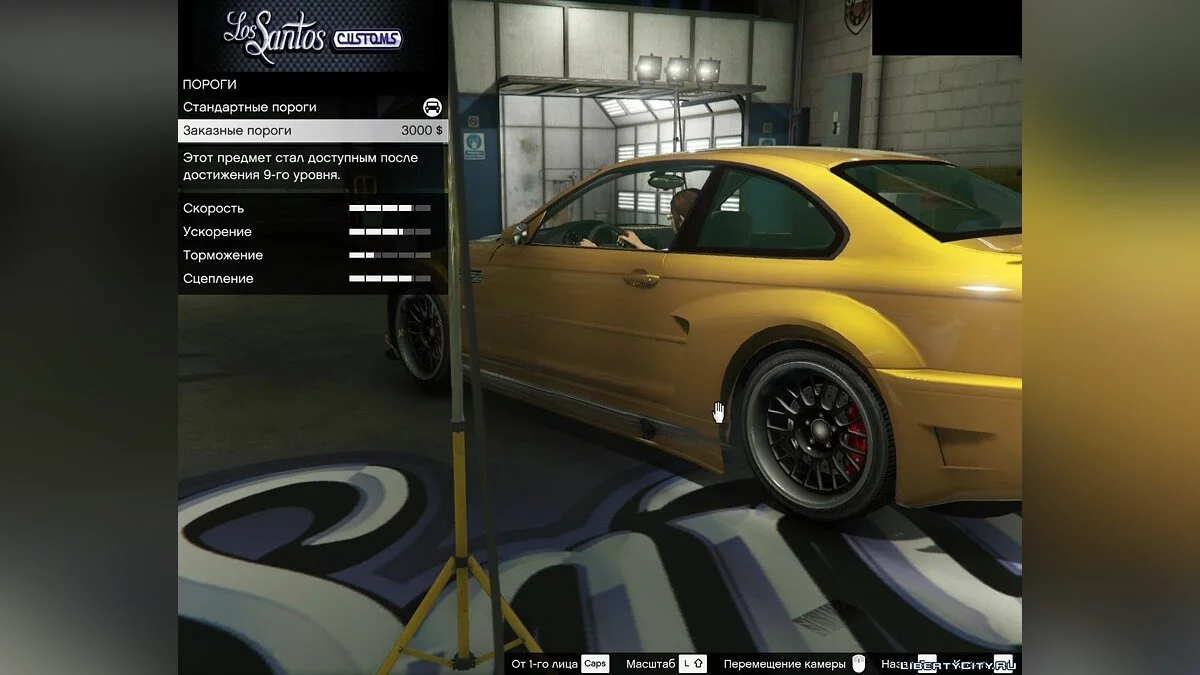Click the Скорость rating bar

389,208
